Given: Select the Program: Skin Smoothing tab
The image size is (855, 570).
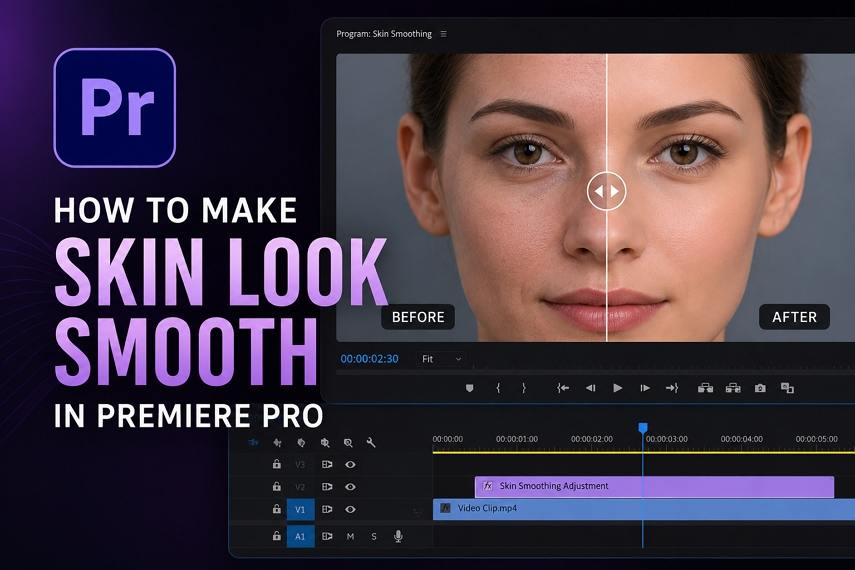Looking at the screenshot, I should (x=384, y=34).
